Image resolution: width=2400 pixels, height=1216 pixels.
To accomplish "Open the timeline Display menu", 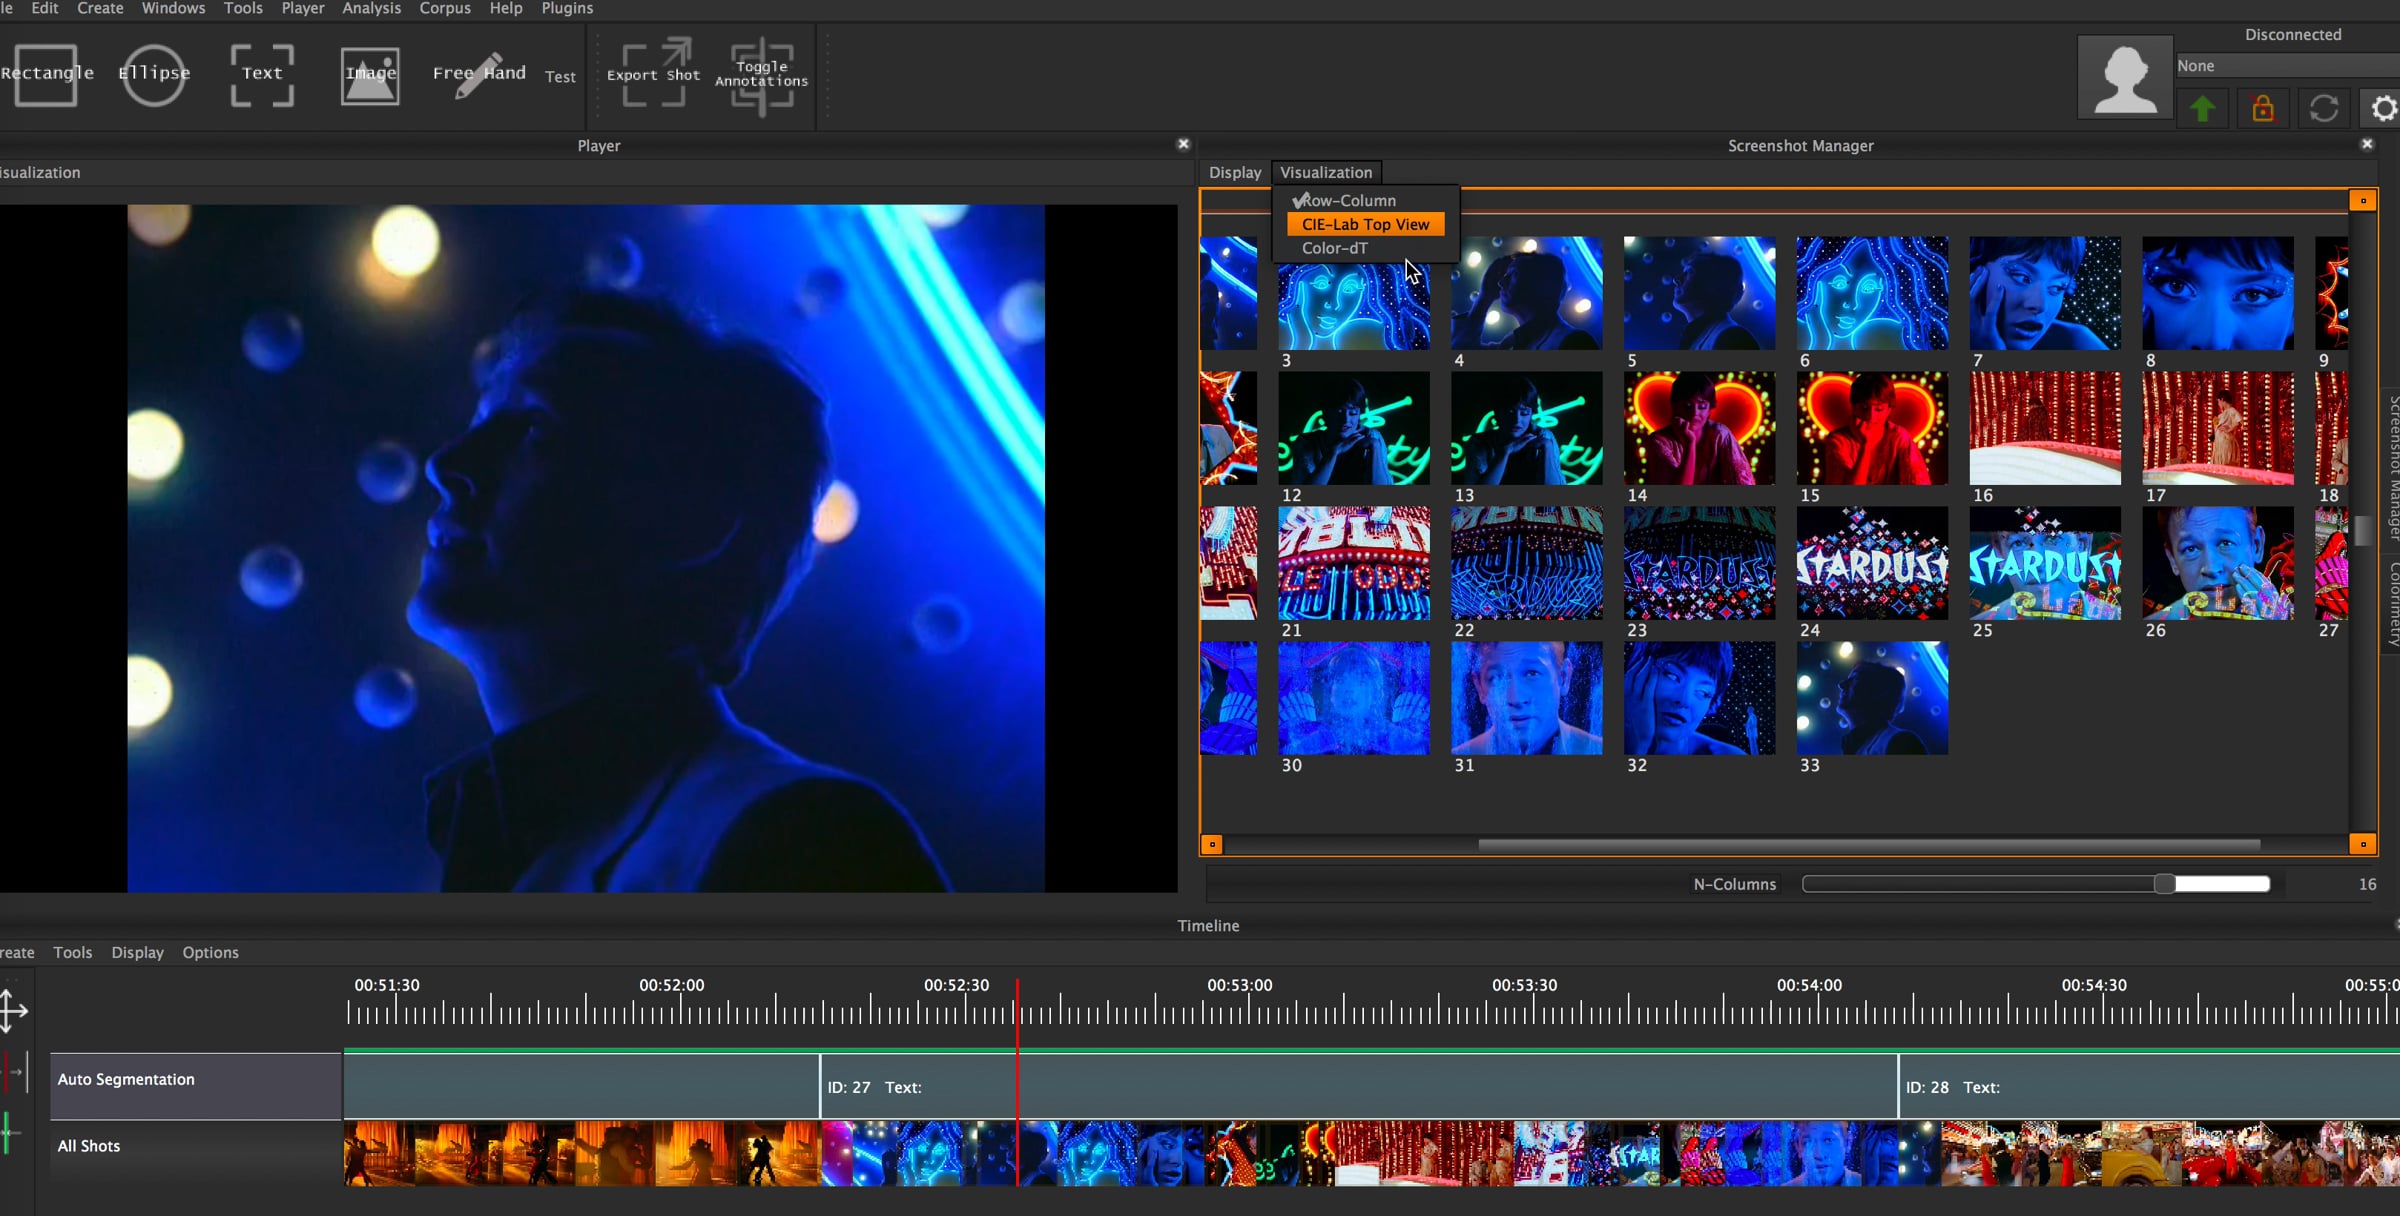I will (x=137, y=952).
